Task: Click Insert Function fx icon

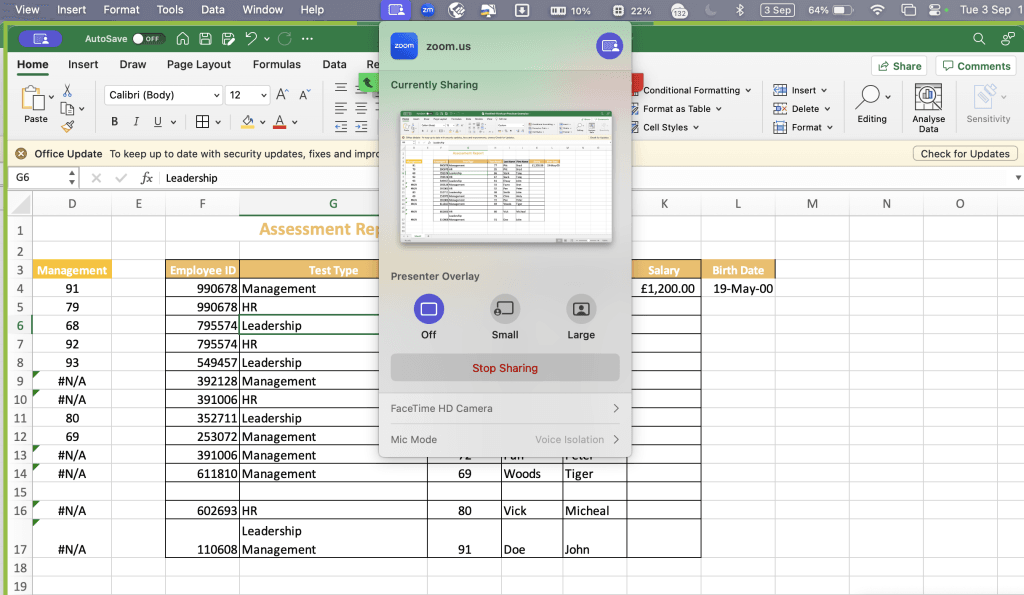Action: tap(147, 178)
